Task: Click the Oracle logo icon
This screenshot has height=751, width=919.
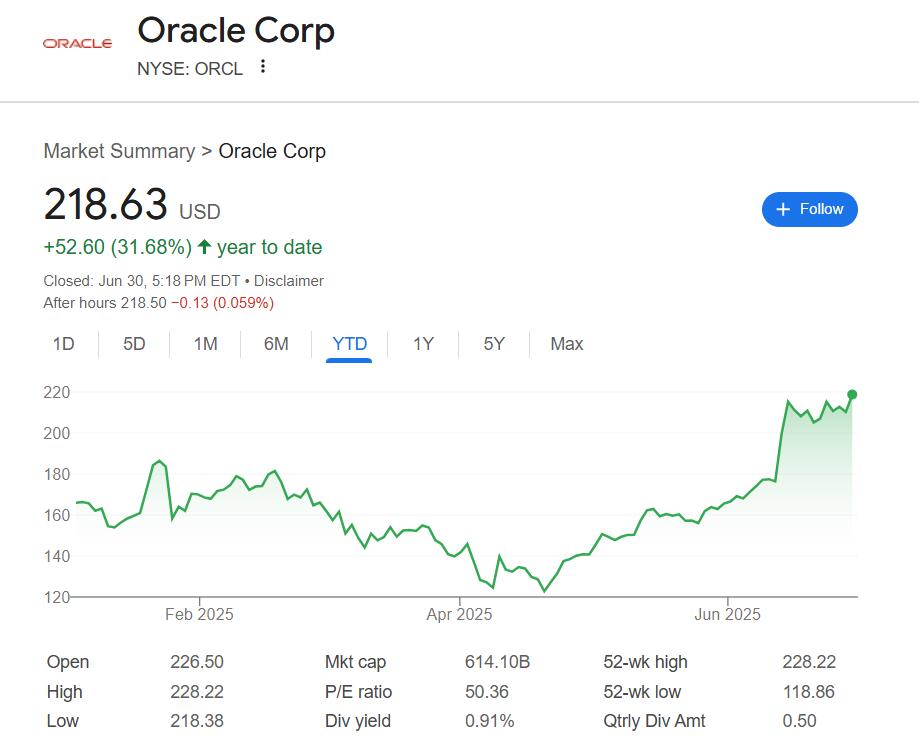Action: click(77, 43)
